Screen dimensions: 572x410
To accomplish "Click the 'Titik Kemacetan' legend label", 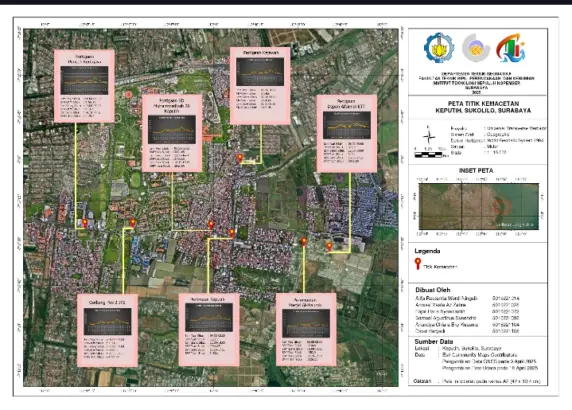I will [x=440, y=267].
